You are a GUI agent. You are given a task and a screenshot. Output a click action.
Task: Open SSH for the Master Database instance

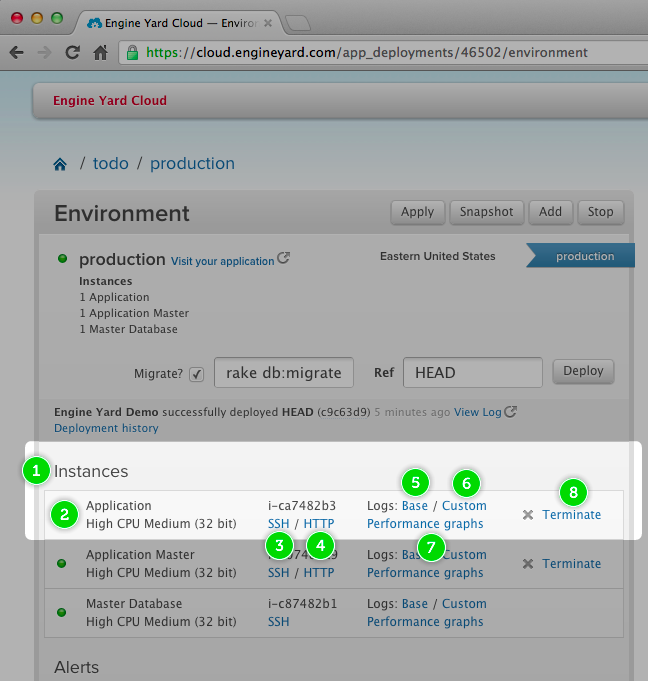point(278,622)
